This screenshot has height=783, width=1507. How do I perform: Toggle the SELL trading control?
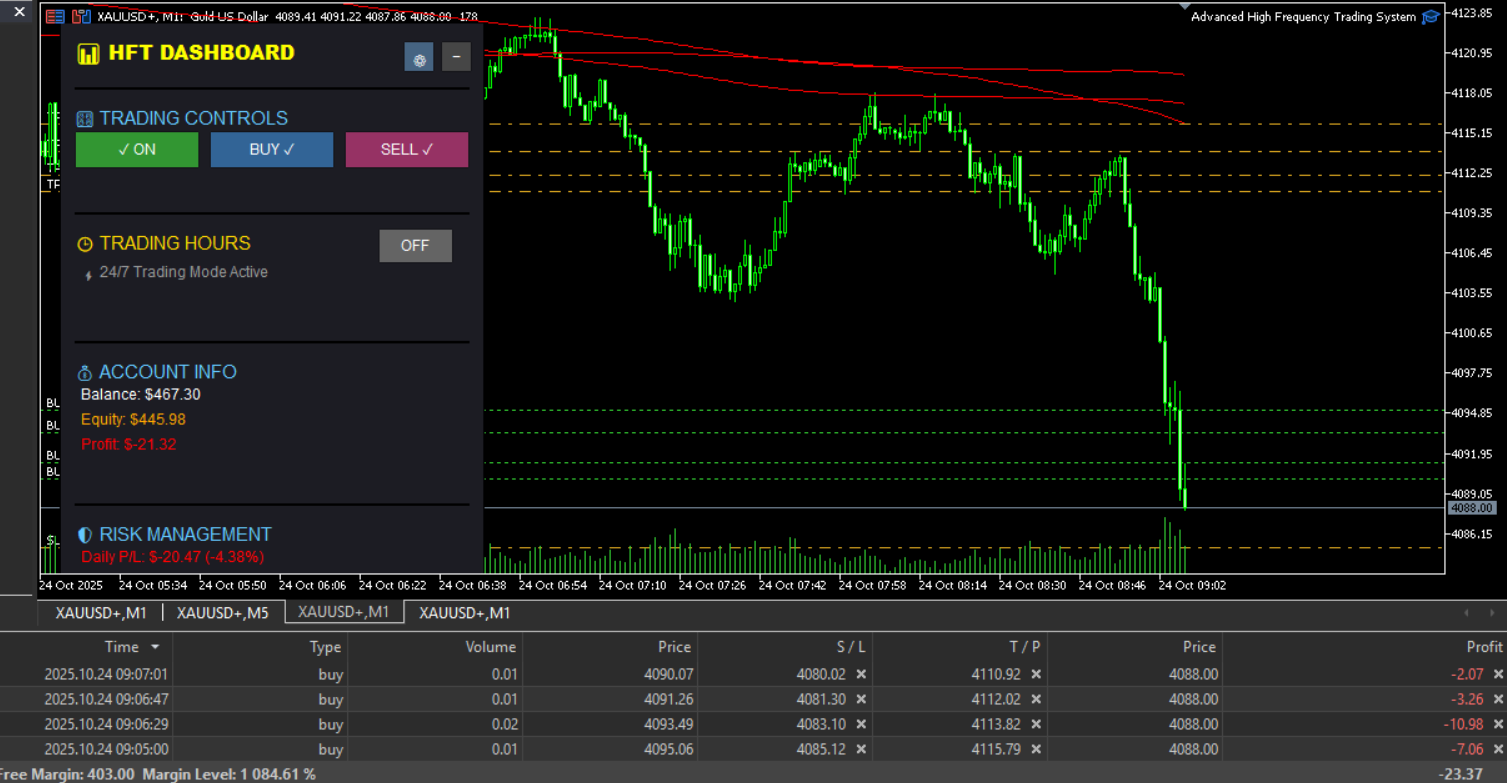[x=407, y=150]
